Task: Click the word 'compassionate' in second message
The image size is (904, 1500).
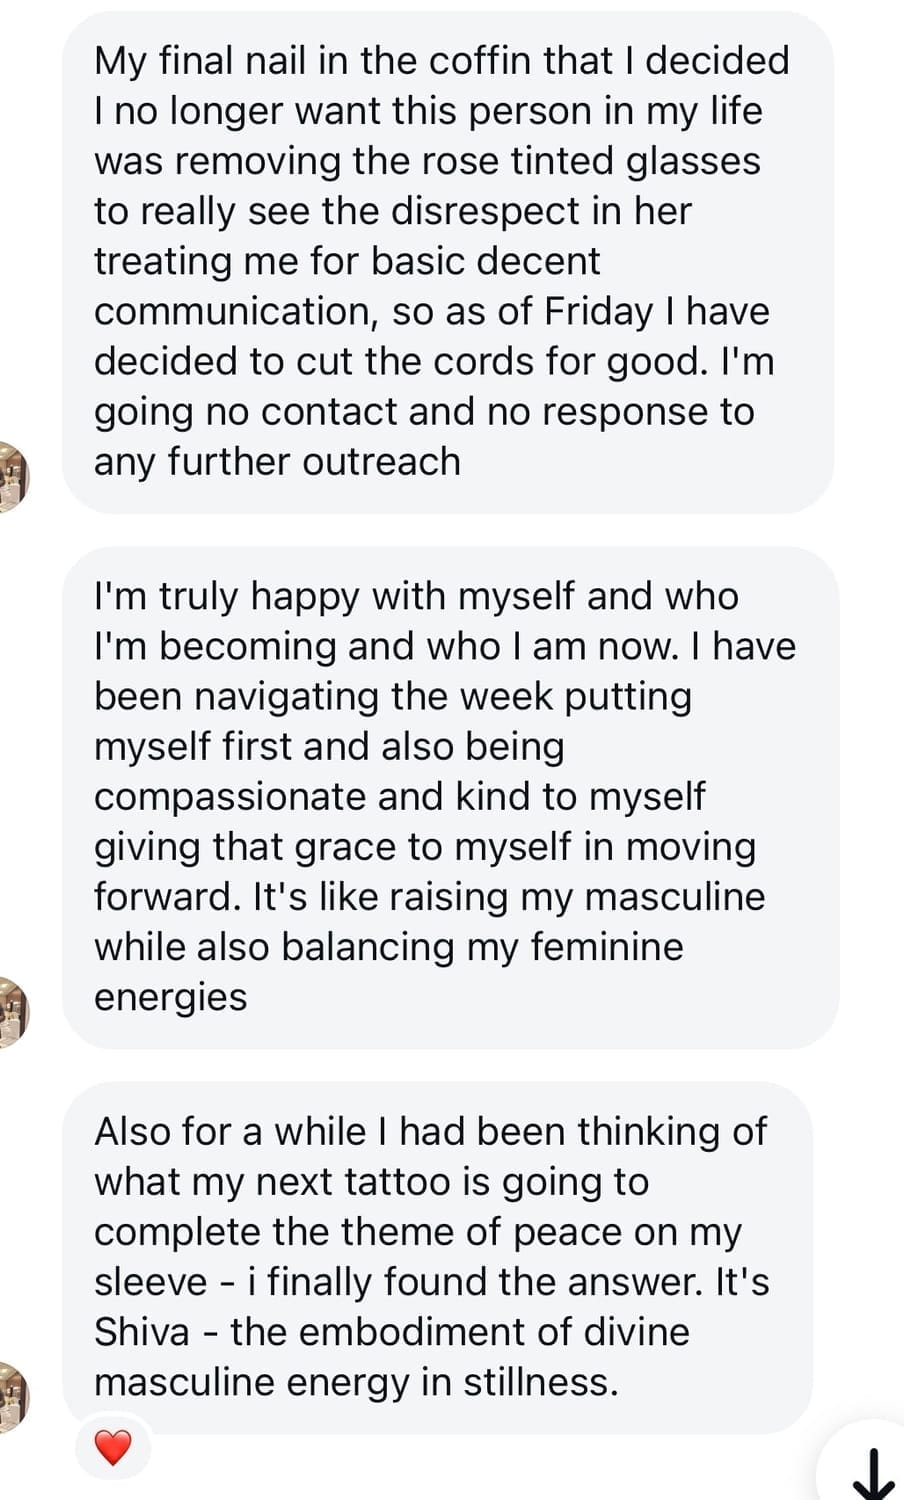Action: click(x=230, y=796)
